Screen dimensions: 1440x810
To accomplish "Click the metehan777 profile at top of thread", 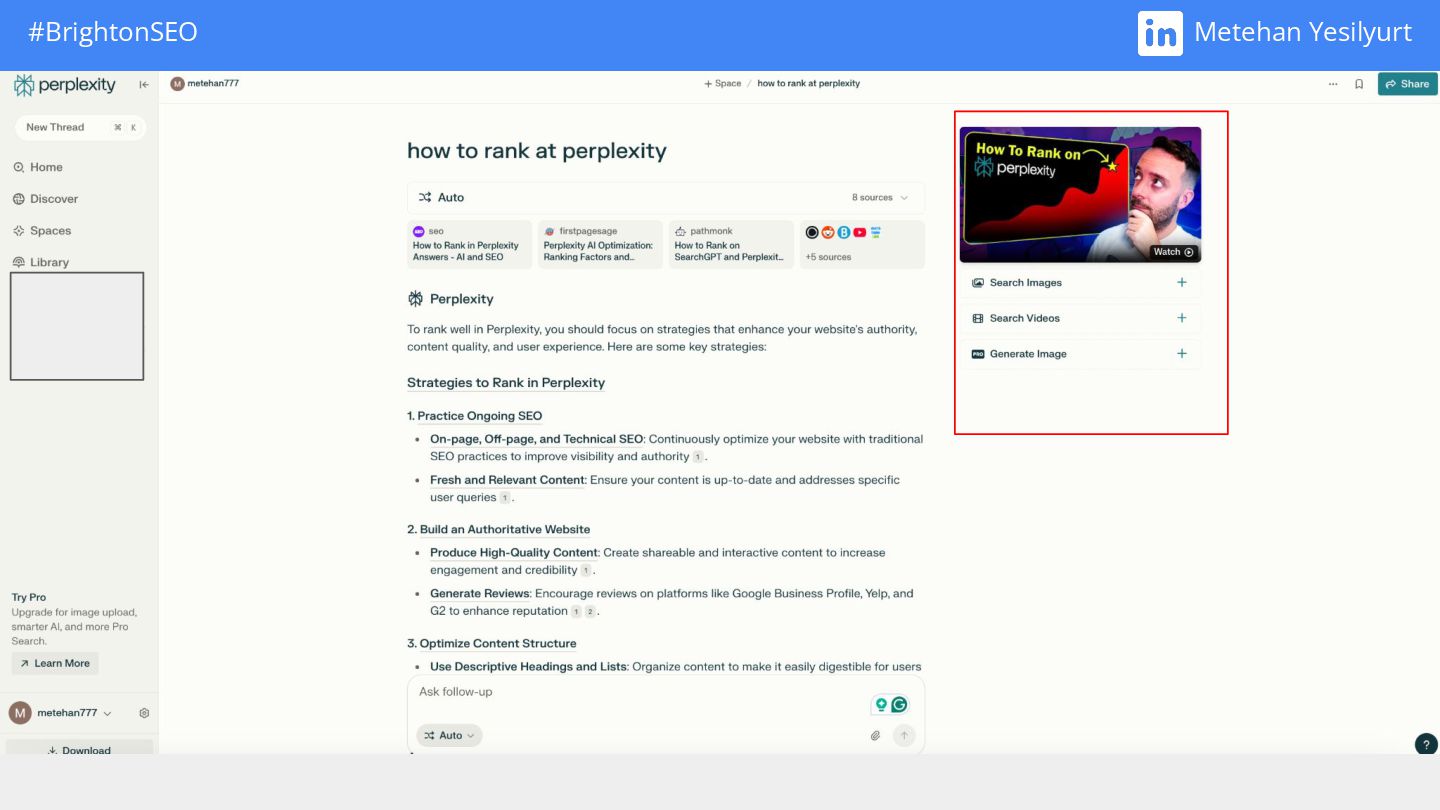I will [205, 84].
